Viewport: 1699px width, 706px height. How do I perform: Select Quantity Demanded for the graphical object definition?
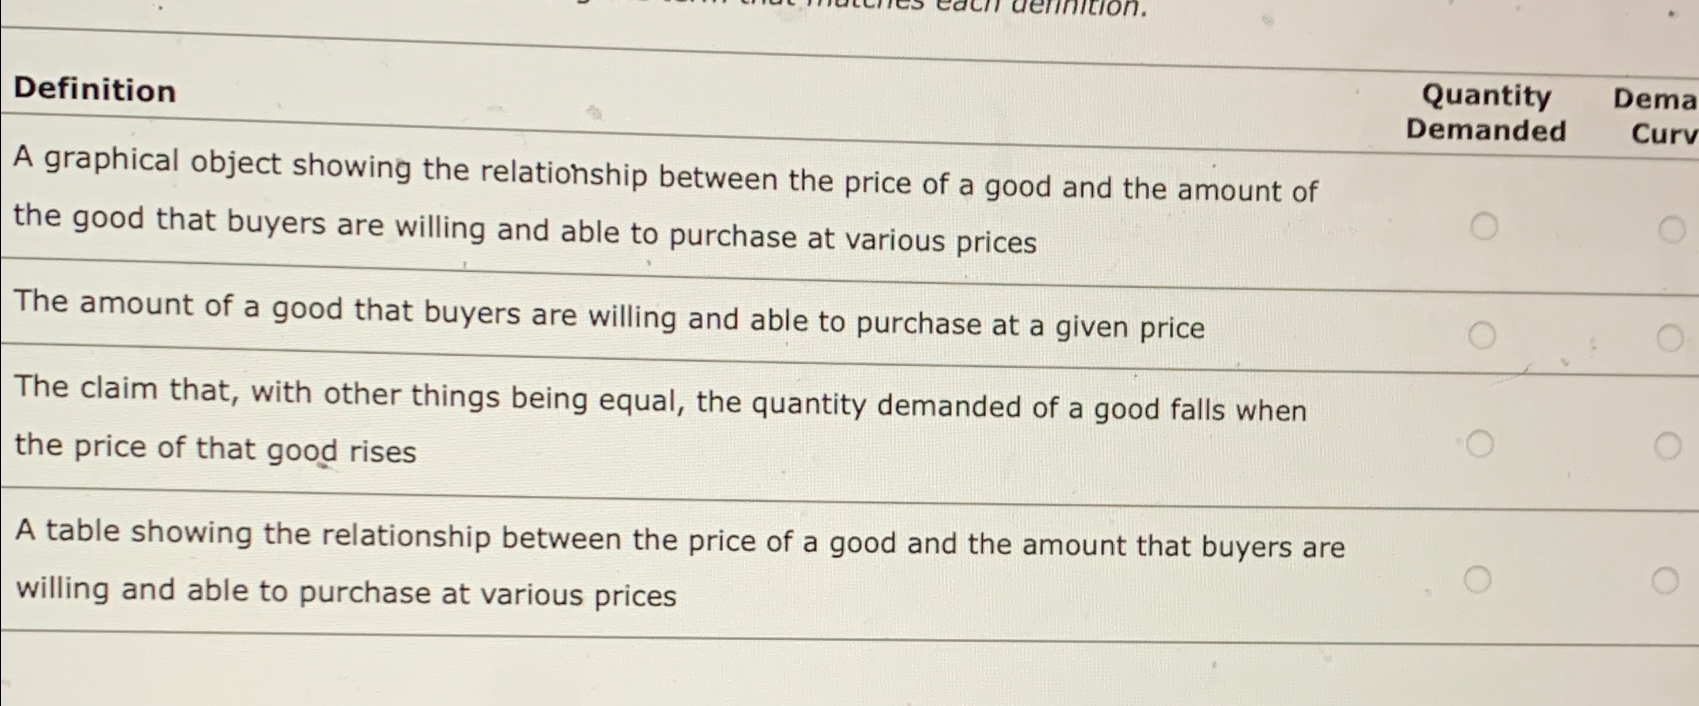tap(1484, 227)
